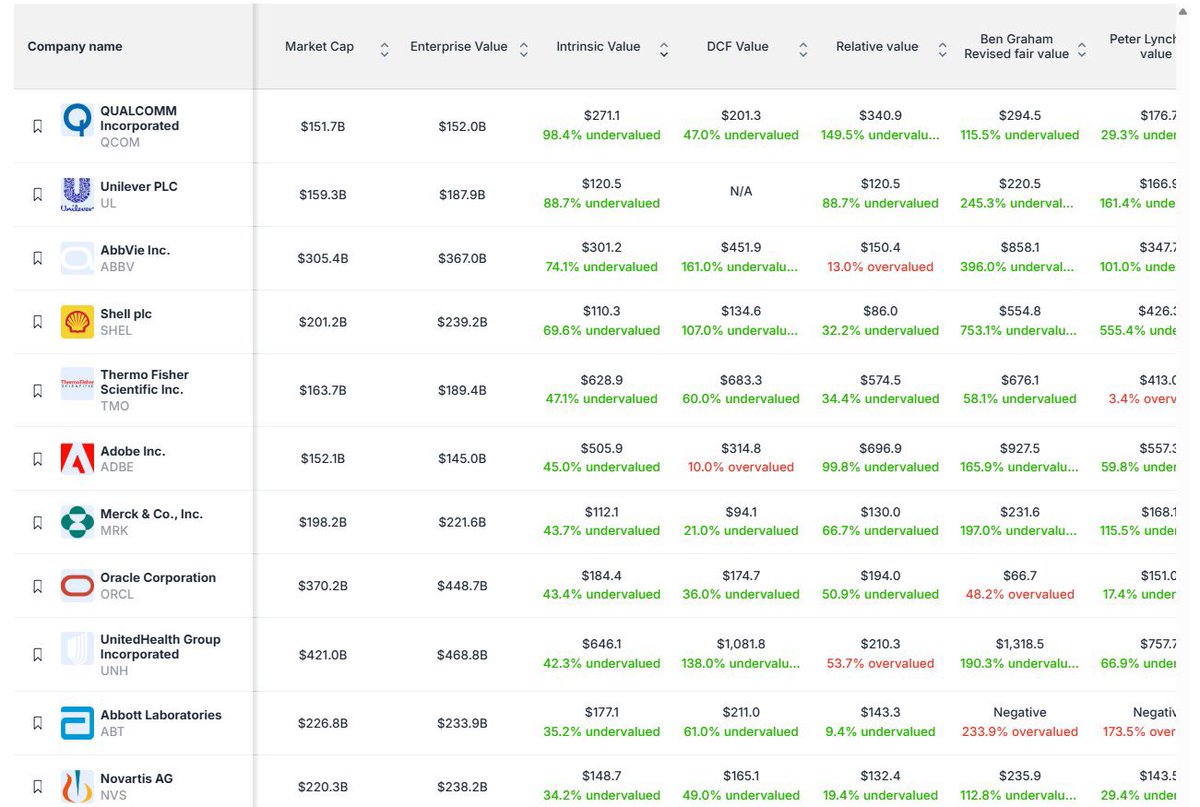Screen dimensions: 1200x807
Task: Open the Abbott Laboratories company page
Action: [160, 714]
